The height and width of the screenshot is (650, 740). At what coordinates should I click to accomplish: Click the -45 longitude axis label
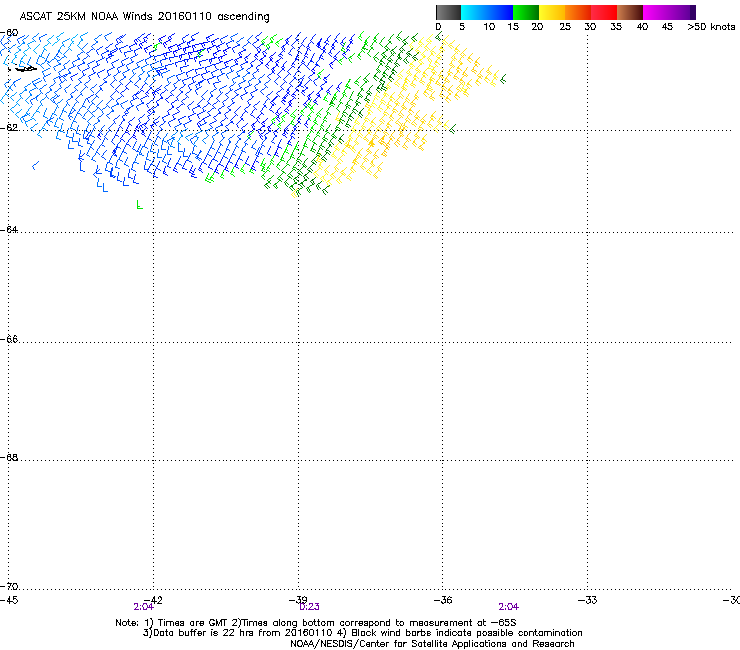tap(9, 600)
